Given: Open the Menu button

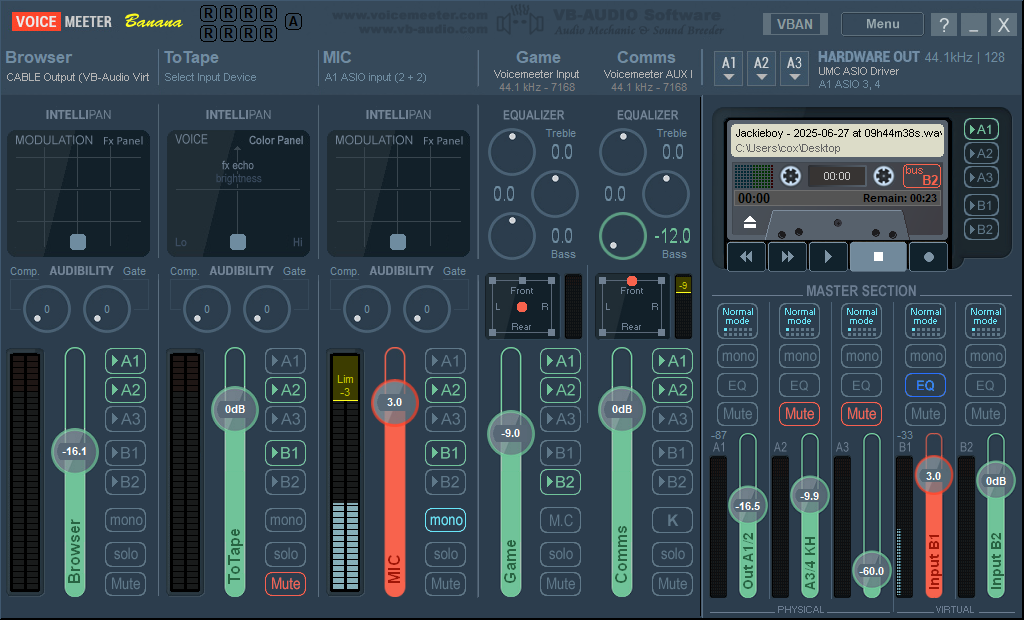Looking at the screenshot, I should tap(882, 24).
